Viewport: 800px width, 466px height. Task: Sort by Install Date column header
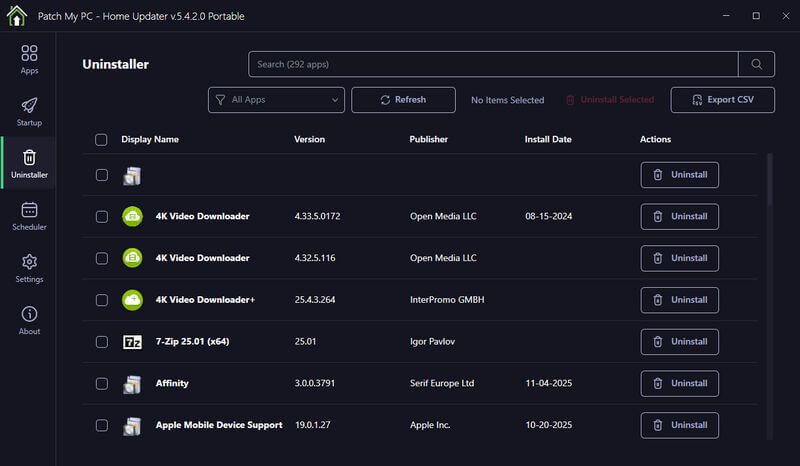pos(547,140)
